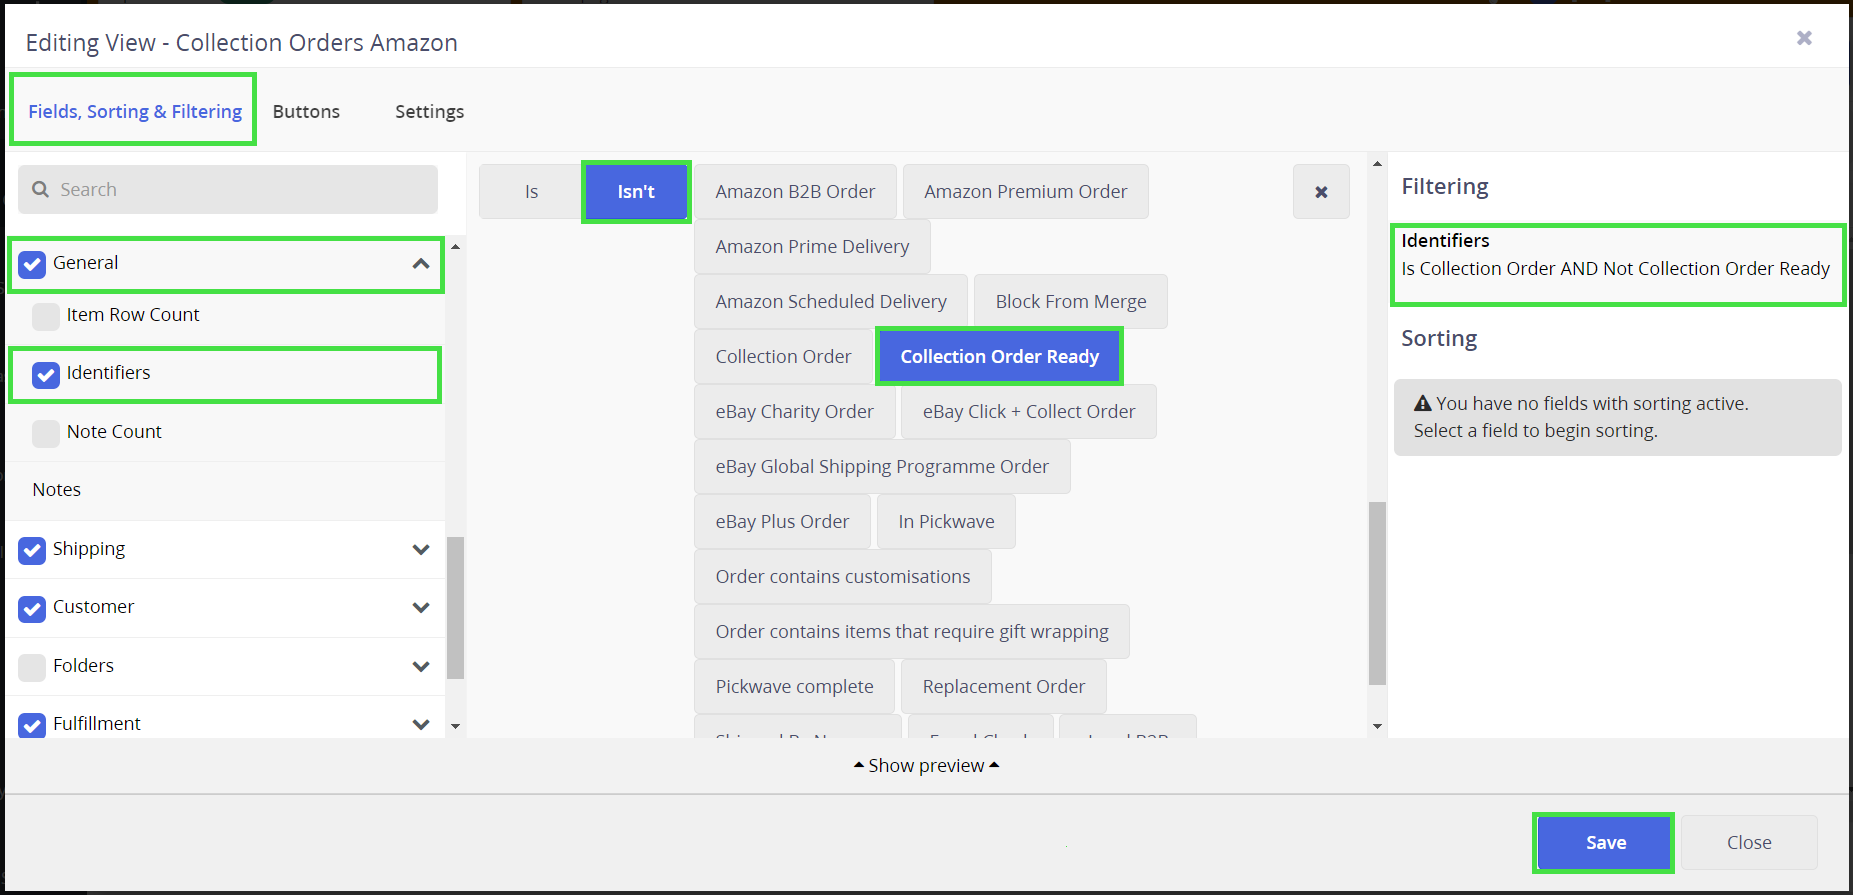The height and width of the screenshot is (895, 1853).
Task: Choose In Pickwave identifier
Action: 946,522
